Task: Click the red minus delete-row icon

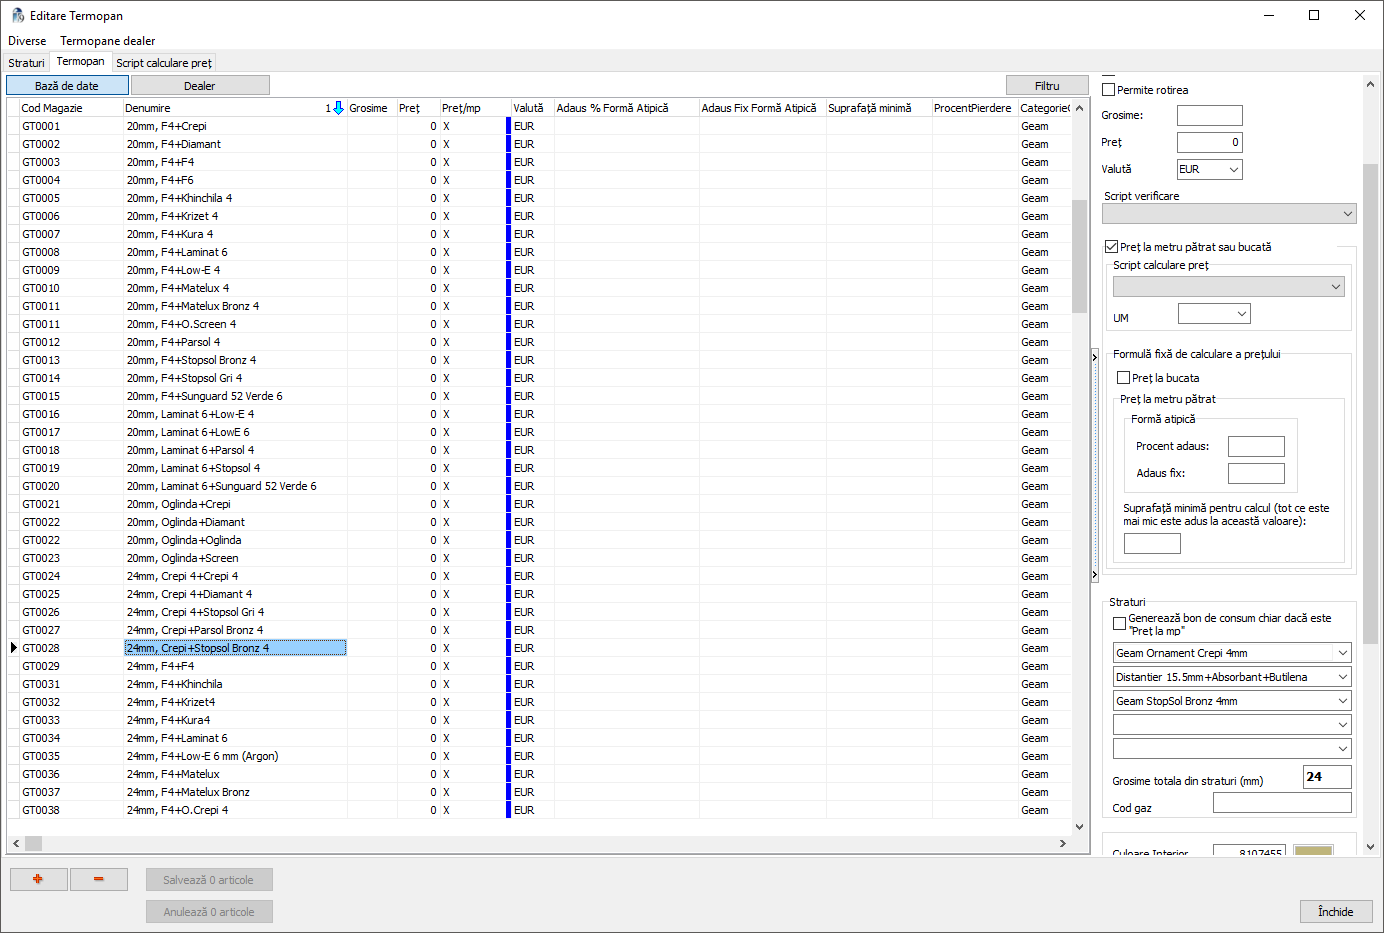Action: tap(98, 879)
